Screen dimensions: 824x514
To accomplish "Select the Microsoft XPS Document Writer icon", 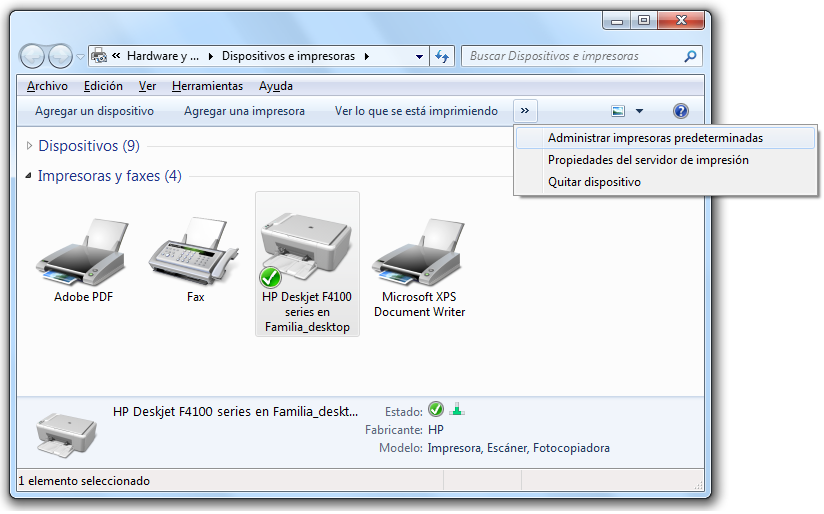I will point(419,252).
